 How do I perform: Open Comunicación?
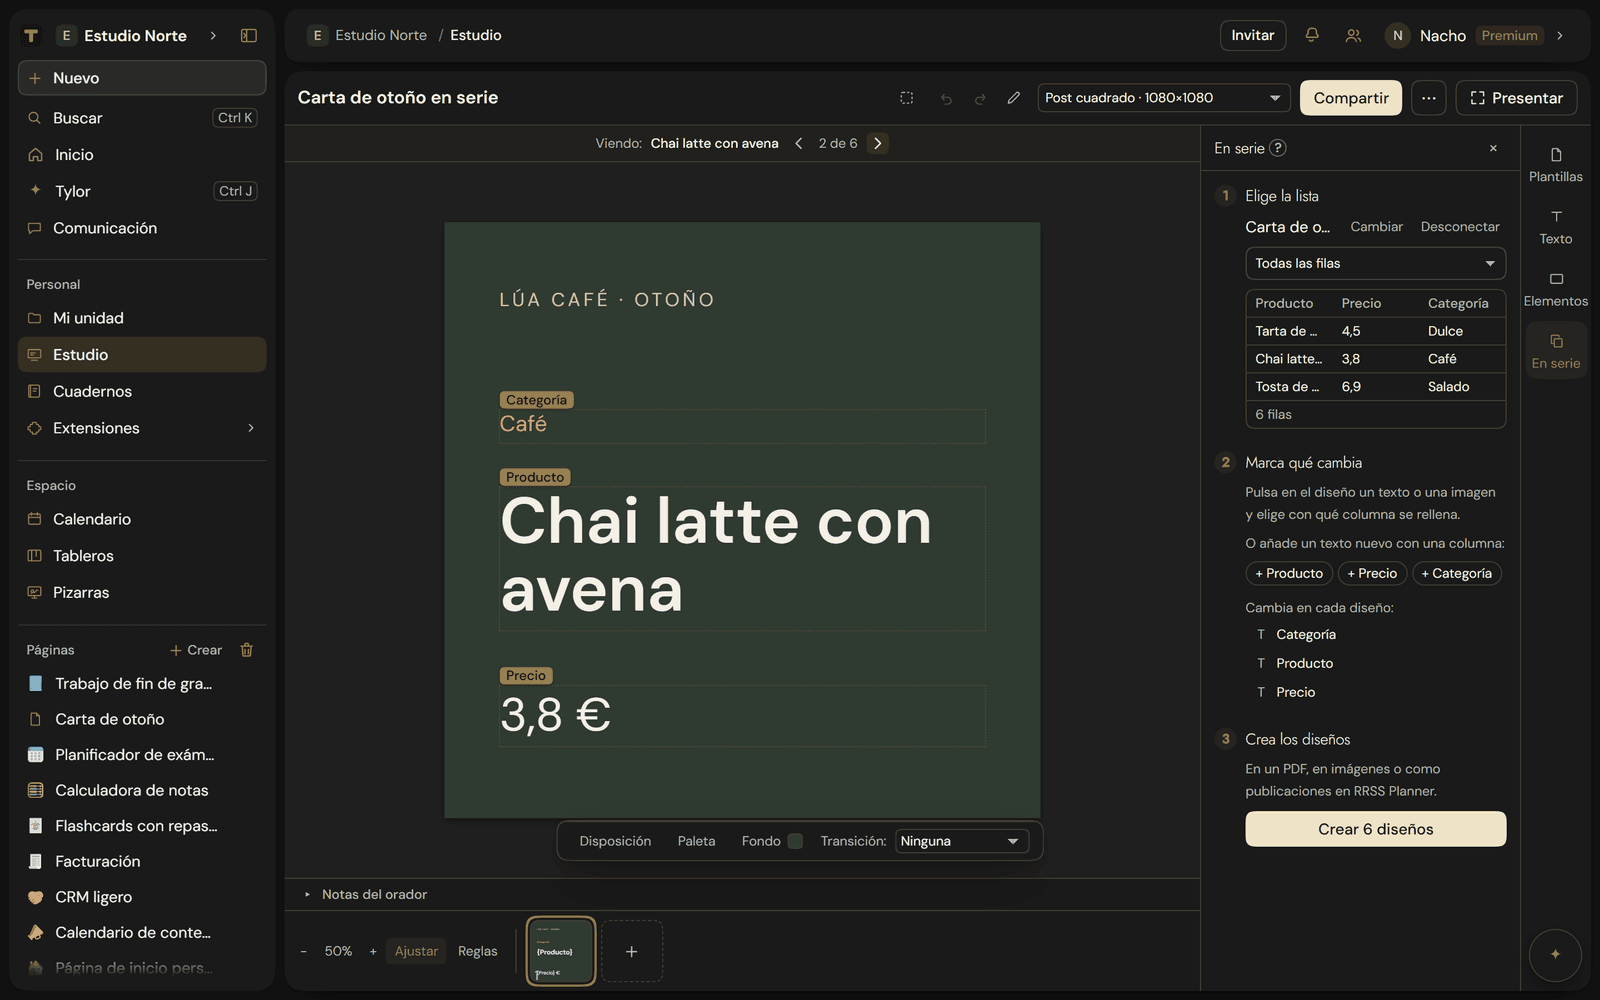coord(142,228)
